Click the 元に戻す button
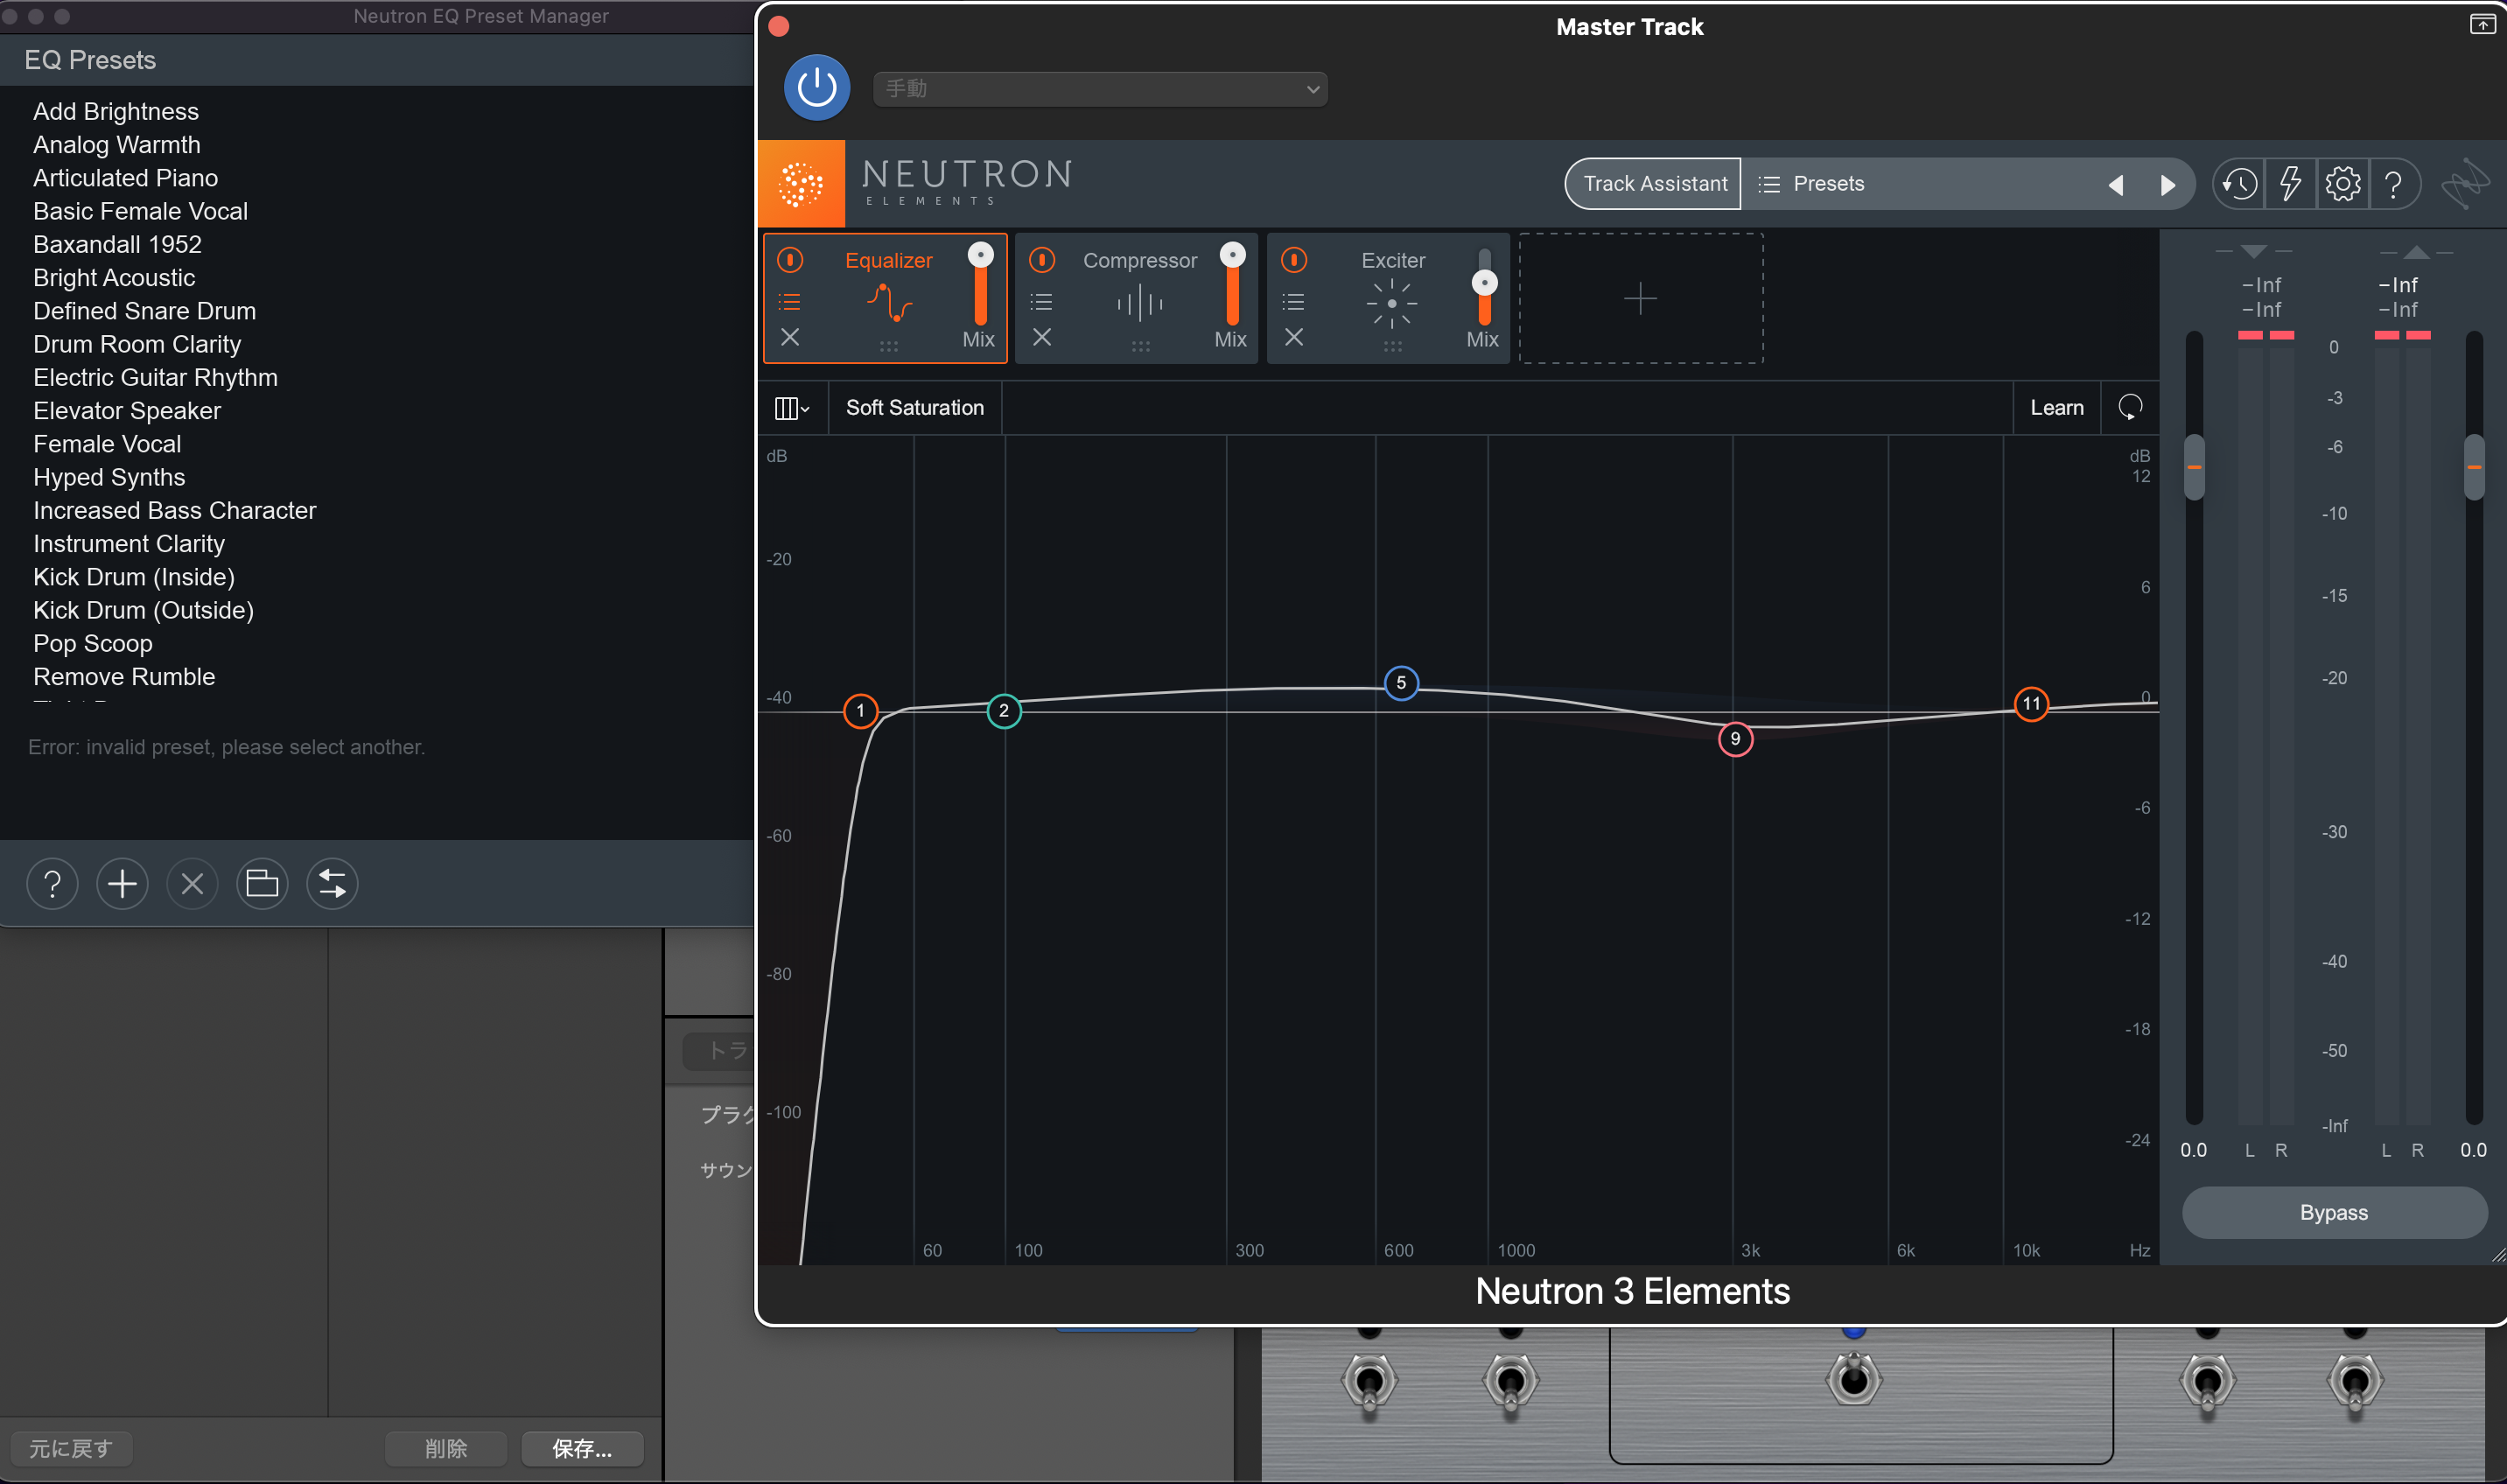 point(71,1448)
